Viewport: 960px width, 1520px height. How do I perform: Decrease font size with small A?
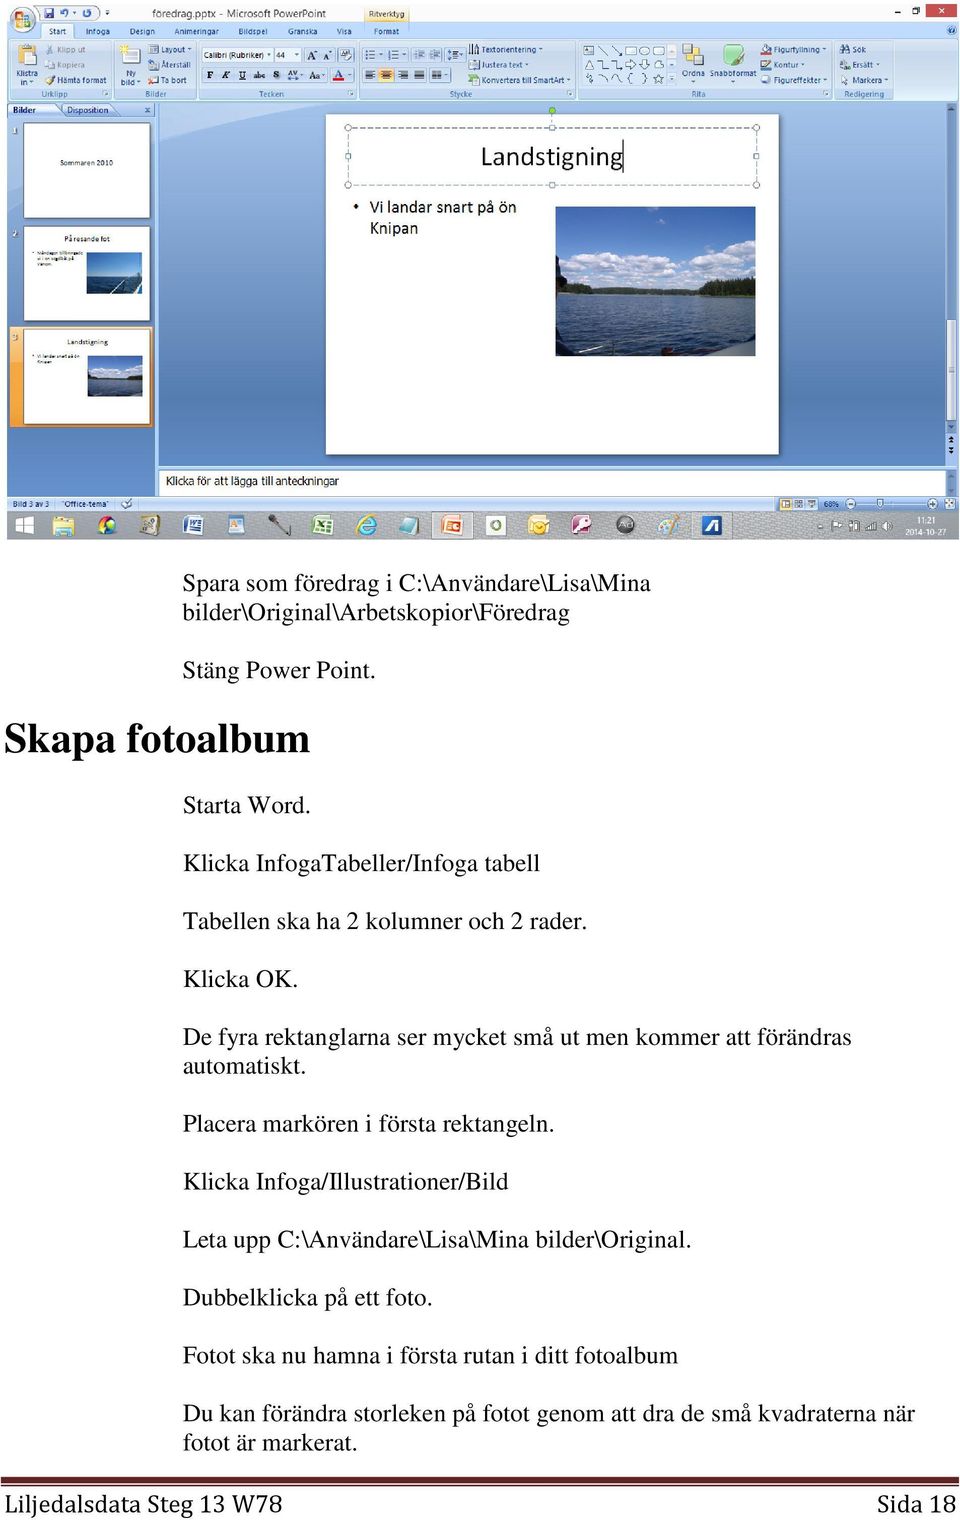[x=328, y=55]
